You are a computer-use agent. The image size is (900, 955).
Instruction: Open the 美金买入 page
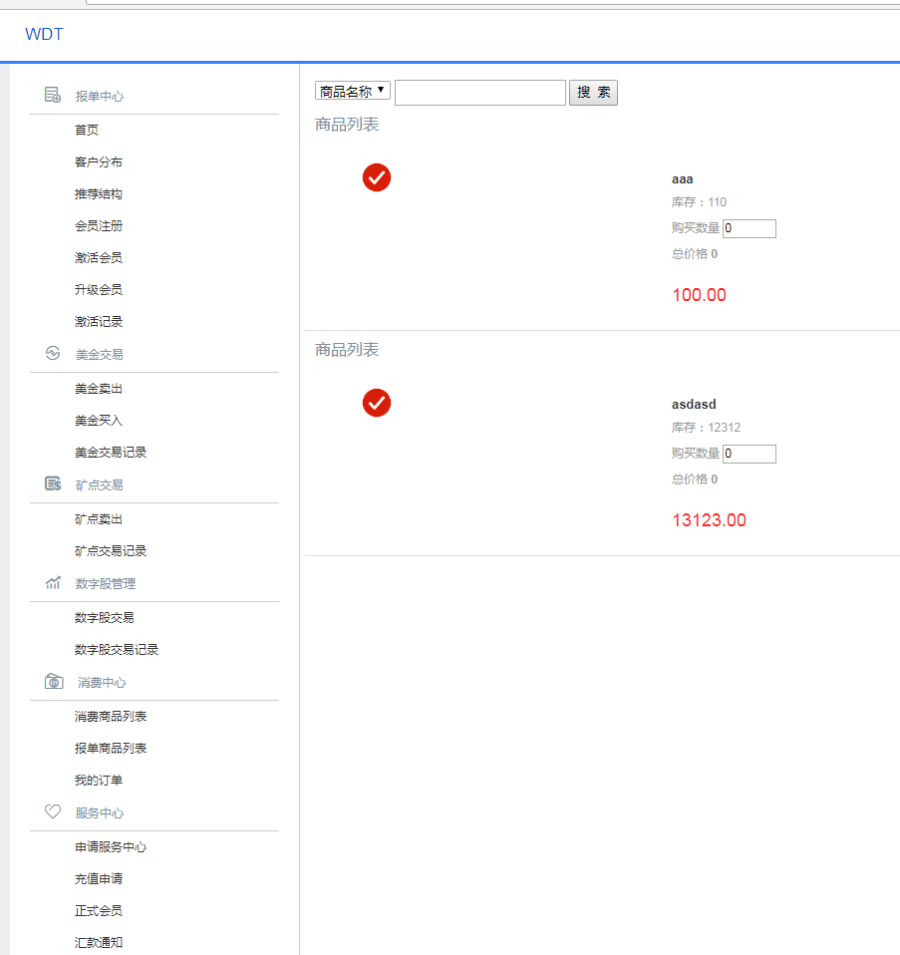point(98,420)
